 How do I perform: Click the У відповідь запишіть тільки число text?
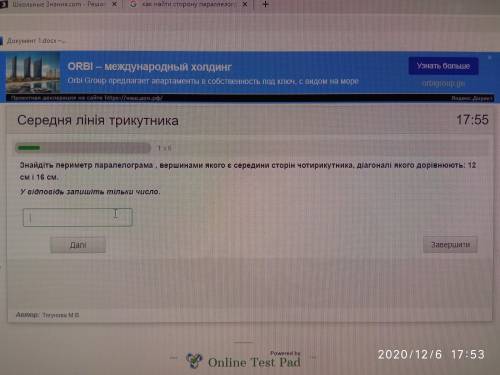[x=90, y=192]
